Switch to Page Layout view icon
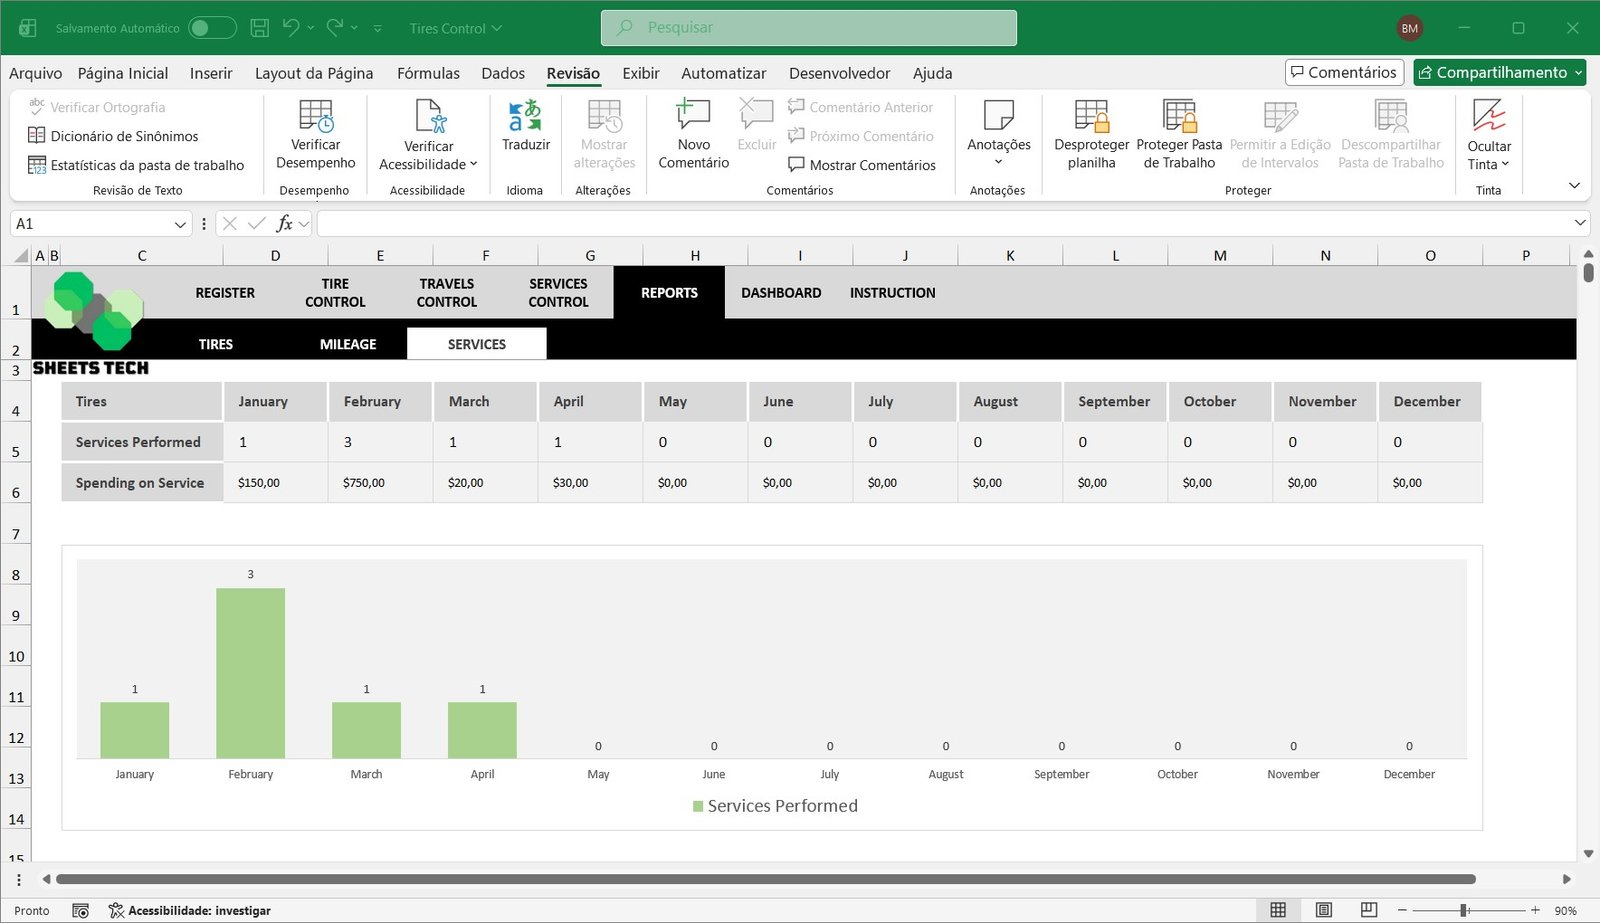 click(x=1324, y=910)
